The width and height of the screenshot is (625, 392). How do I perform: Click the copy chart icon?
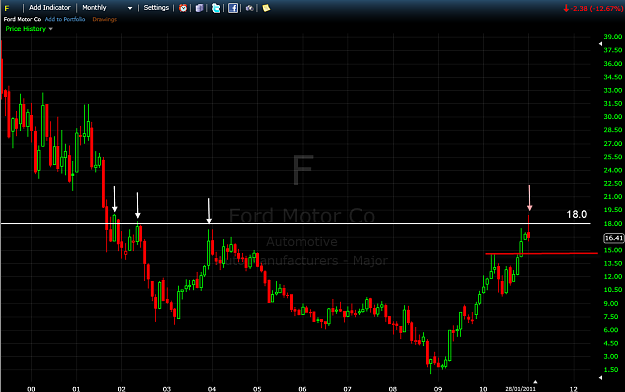[x=199, y=8]
